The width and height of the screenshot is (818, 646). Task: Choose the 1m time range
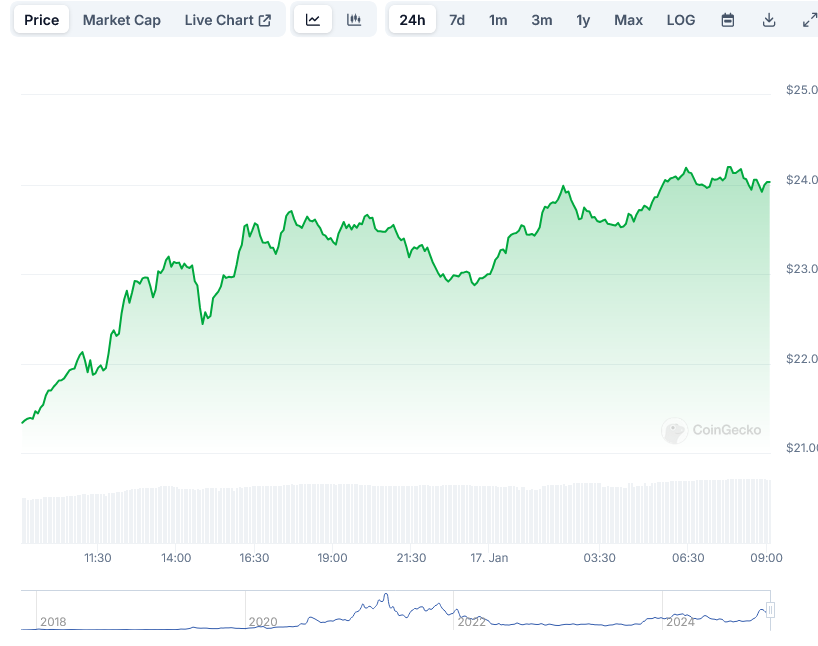point(498,20)
